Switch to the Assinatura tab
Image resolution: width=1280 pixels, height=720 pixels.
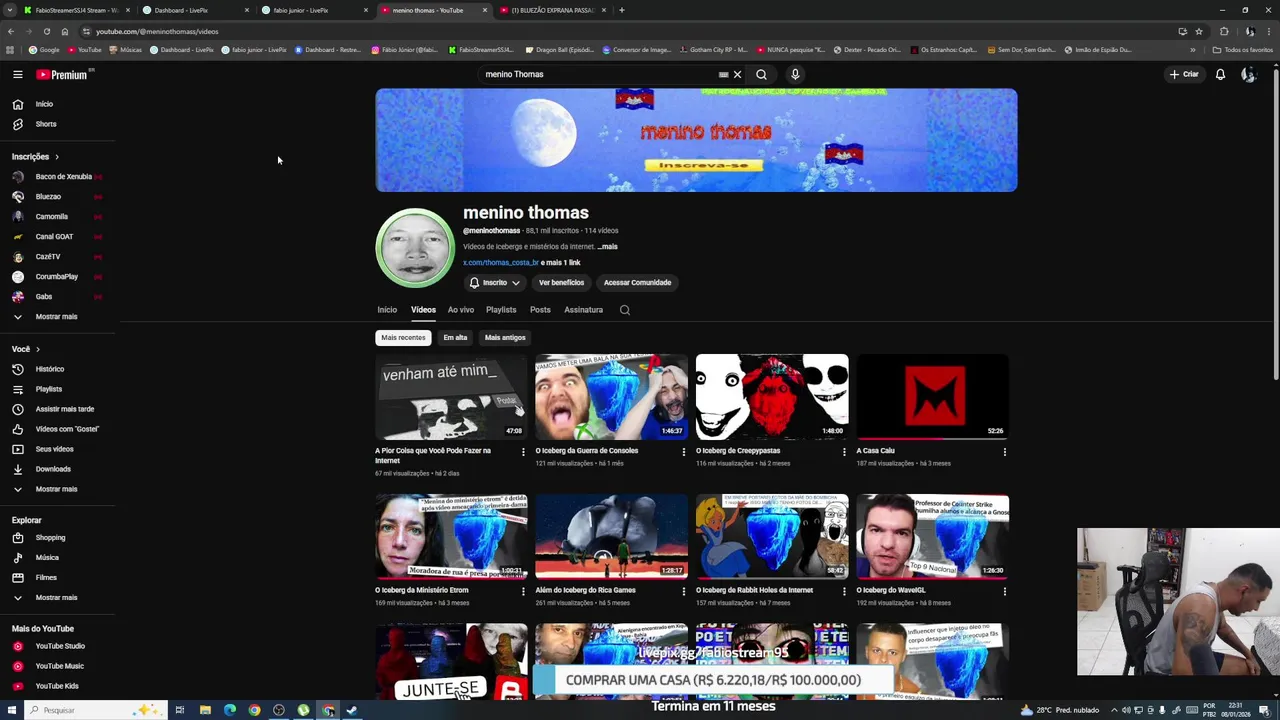583,310
